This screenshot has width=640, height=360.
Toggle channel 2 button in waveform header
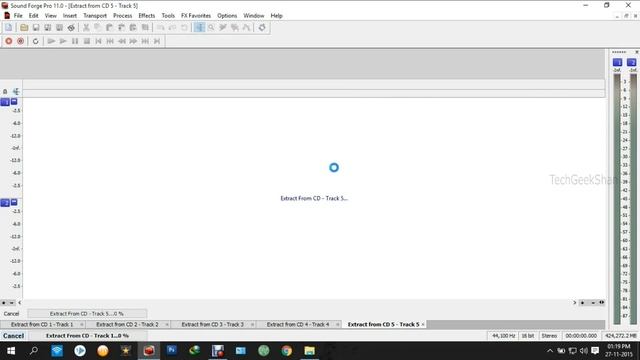(5, 203)
